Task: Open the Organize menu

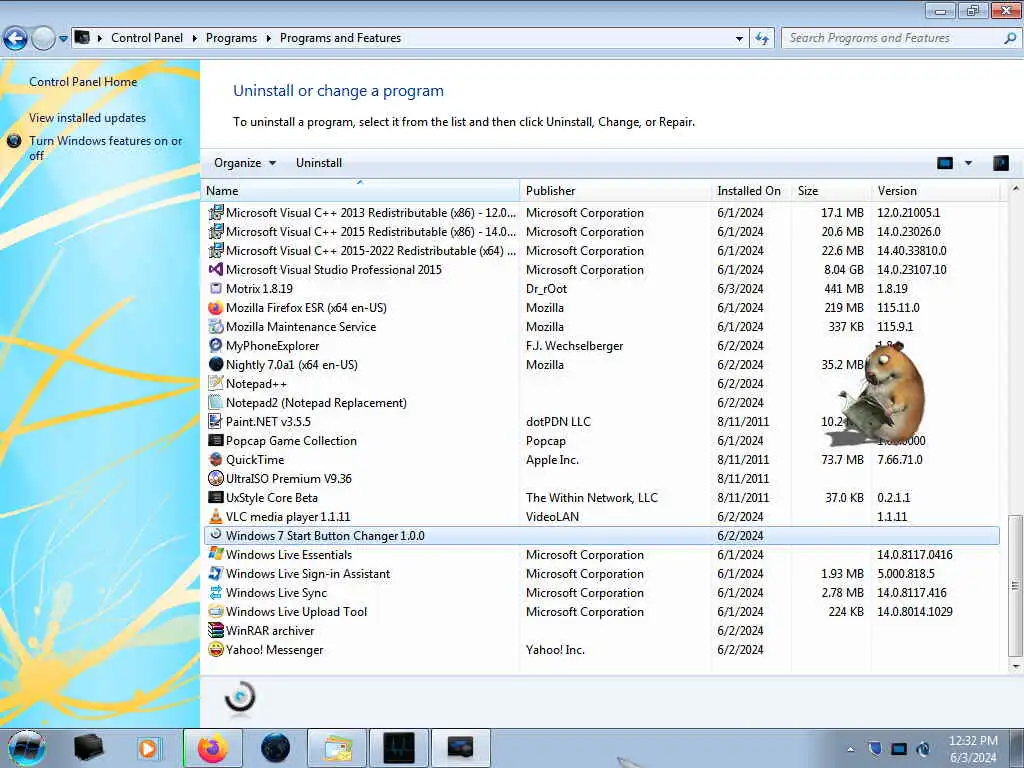Action: [x=245, y=163]
